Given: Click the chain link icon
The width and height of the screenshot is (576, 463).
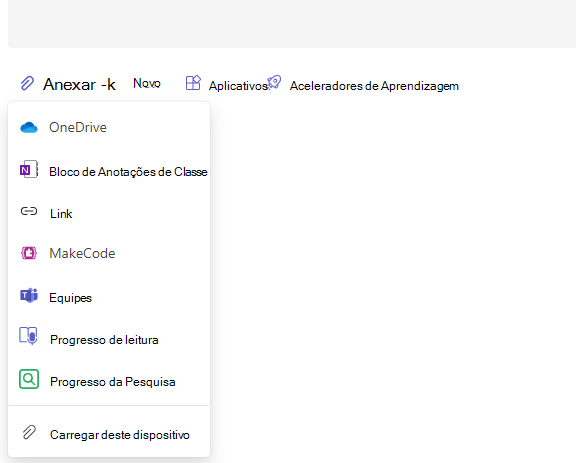Looking at the screenshot, I should [29, 211].
